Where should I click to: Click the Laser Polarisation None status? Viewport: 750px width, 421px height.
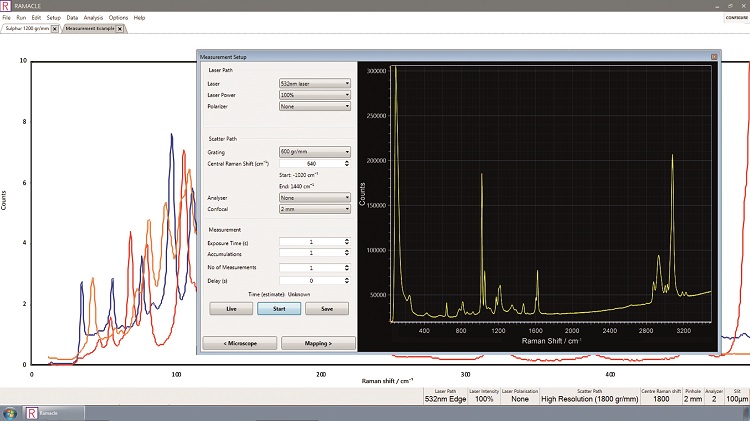pos(520,396)
